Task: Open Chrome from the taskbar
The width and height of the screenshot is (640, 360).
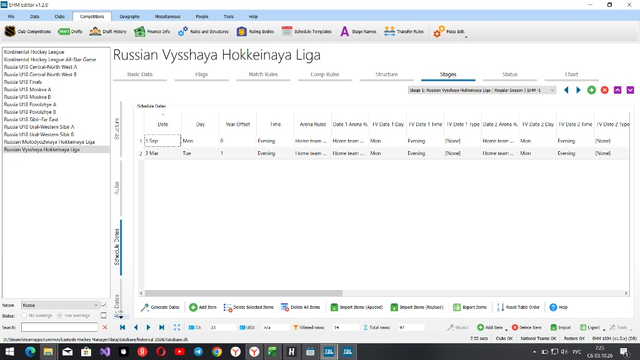Action: coord(217,352)
